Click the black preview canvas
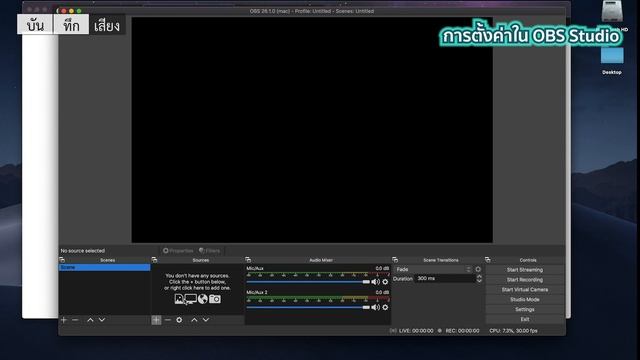 [x=312, y=130]
